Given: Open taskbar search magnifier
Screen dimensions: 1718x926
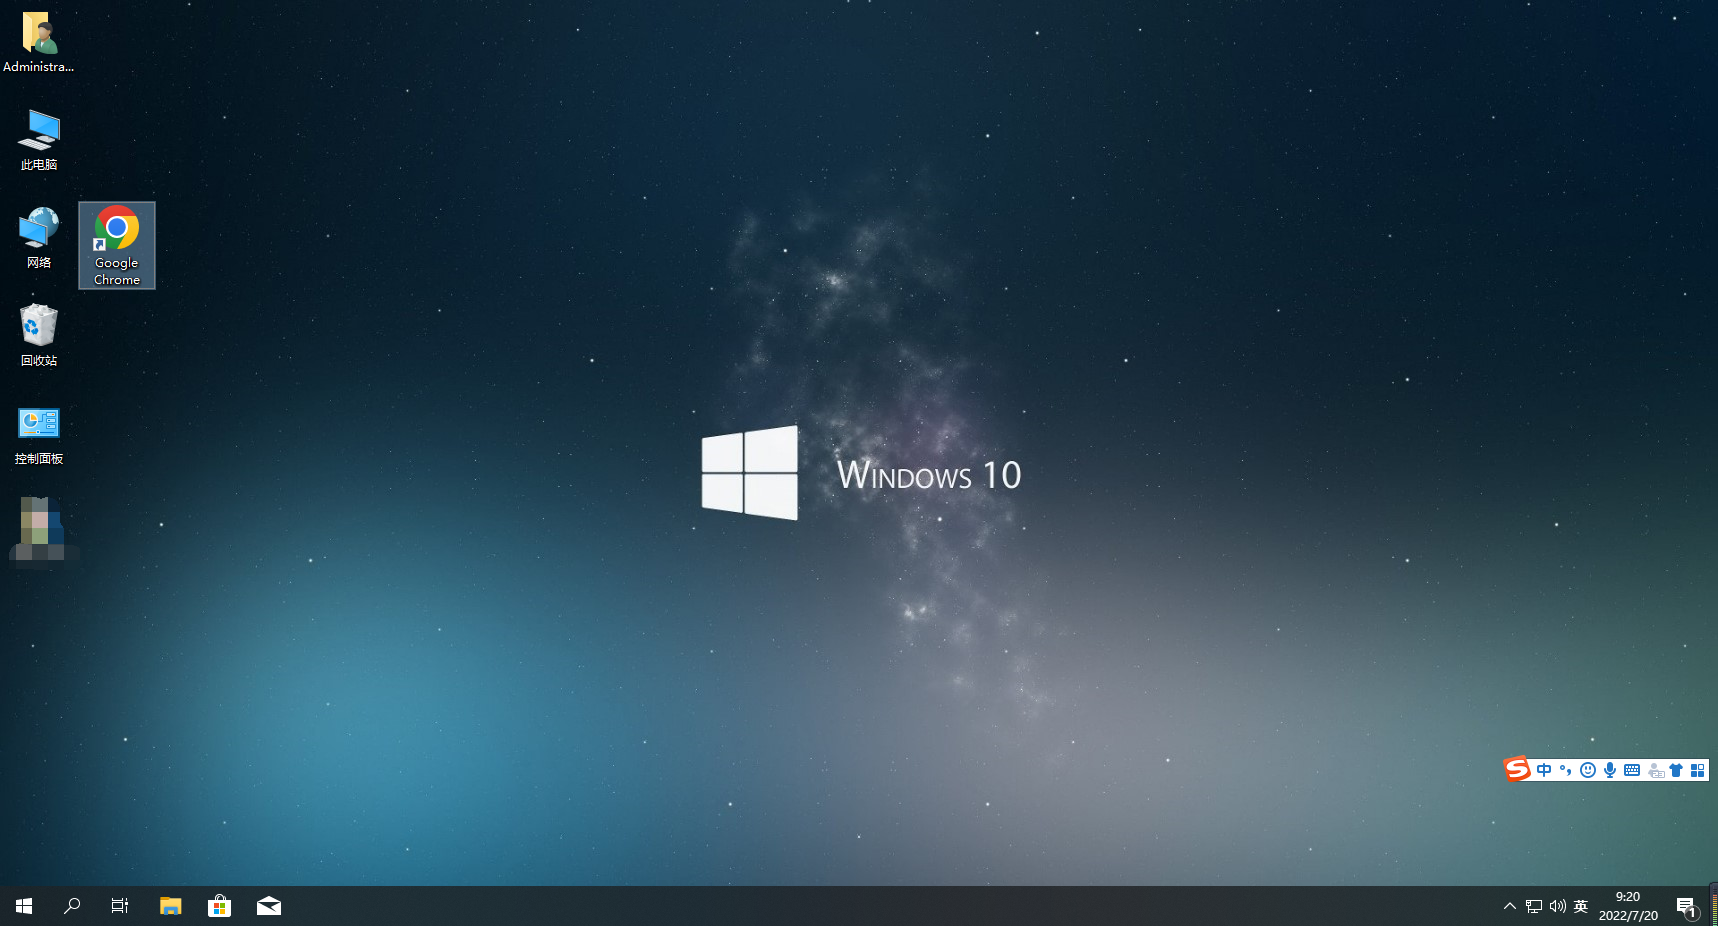Looking at the screenshot, I should pyautogui.click(x=72, y=906).
